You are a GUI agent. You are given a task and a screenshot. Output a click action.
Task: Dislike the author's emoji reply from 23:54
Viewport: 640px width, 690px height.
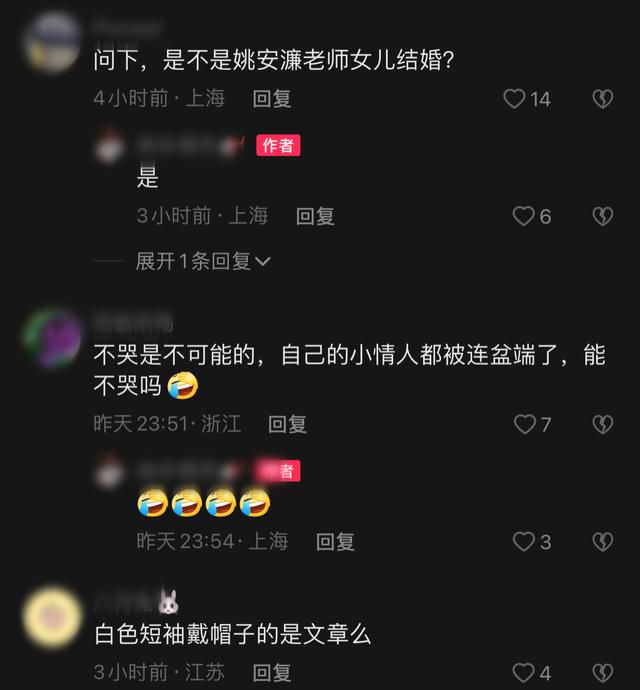(603, 542)
